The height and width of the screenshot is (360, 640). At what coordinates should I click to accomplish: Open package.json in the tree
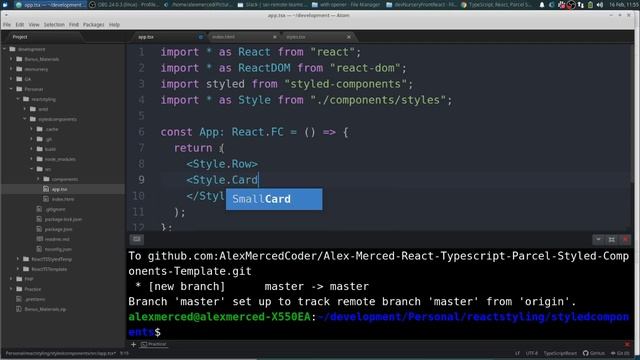[58, 229]
